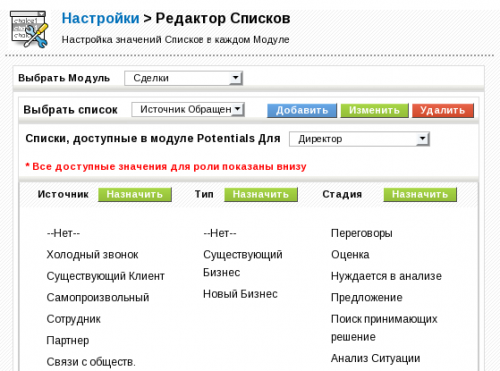Select Существующий Бизнес type value
This screenshot has width=500, height=371.
(x=243, y=263)
